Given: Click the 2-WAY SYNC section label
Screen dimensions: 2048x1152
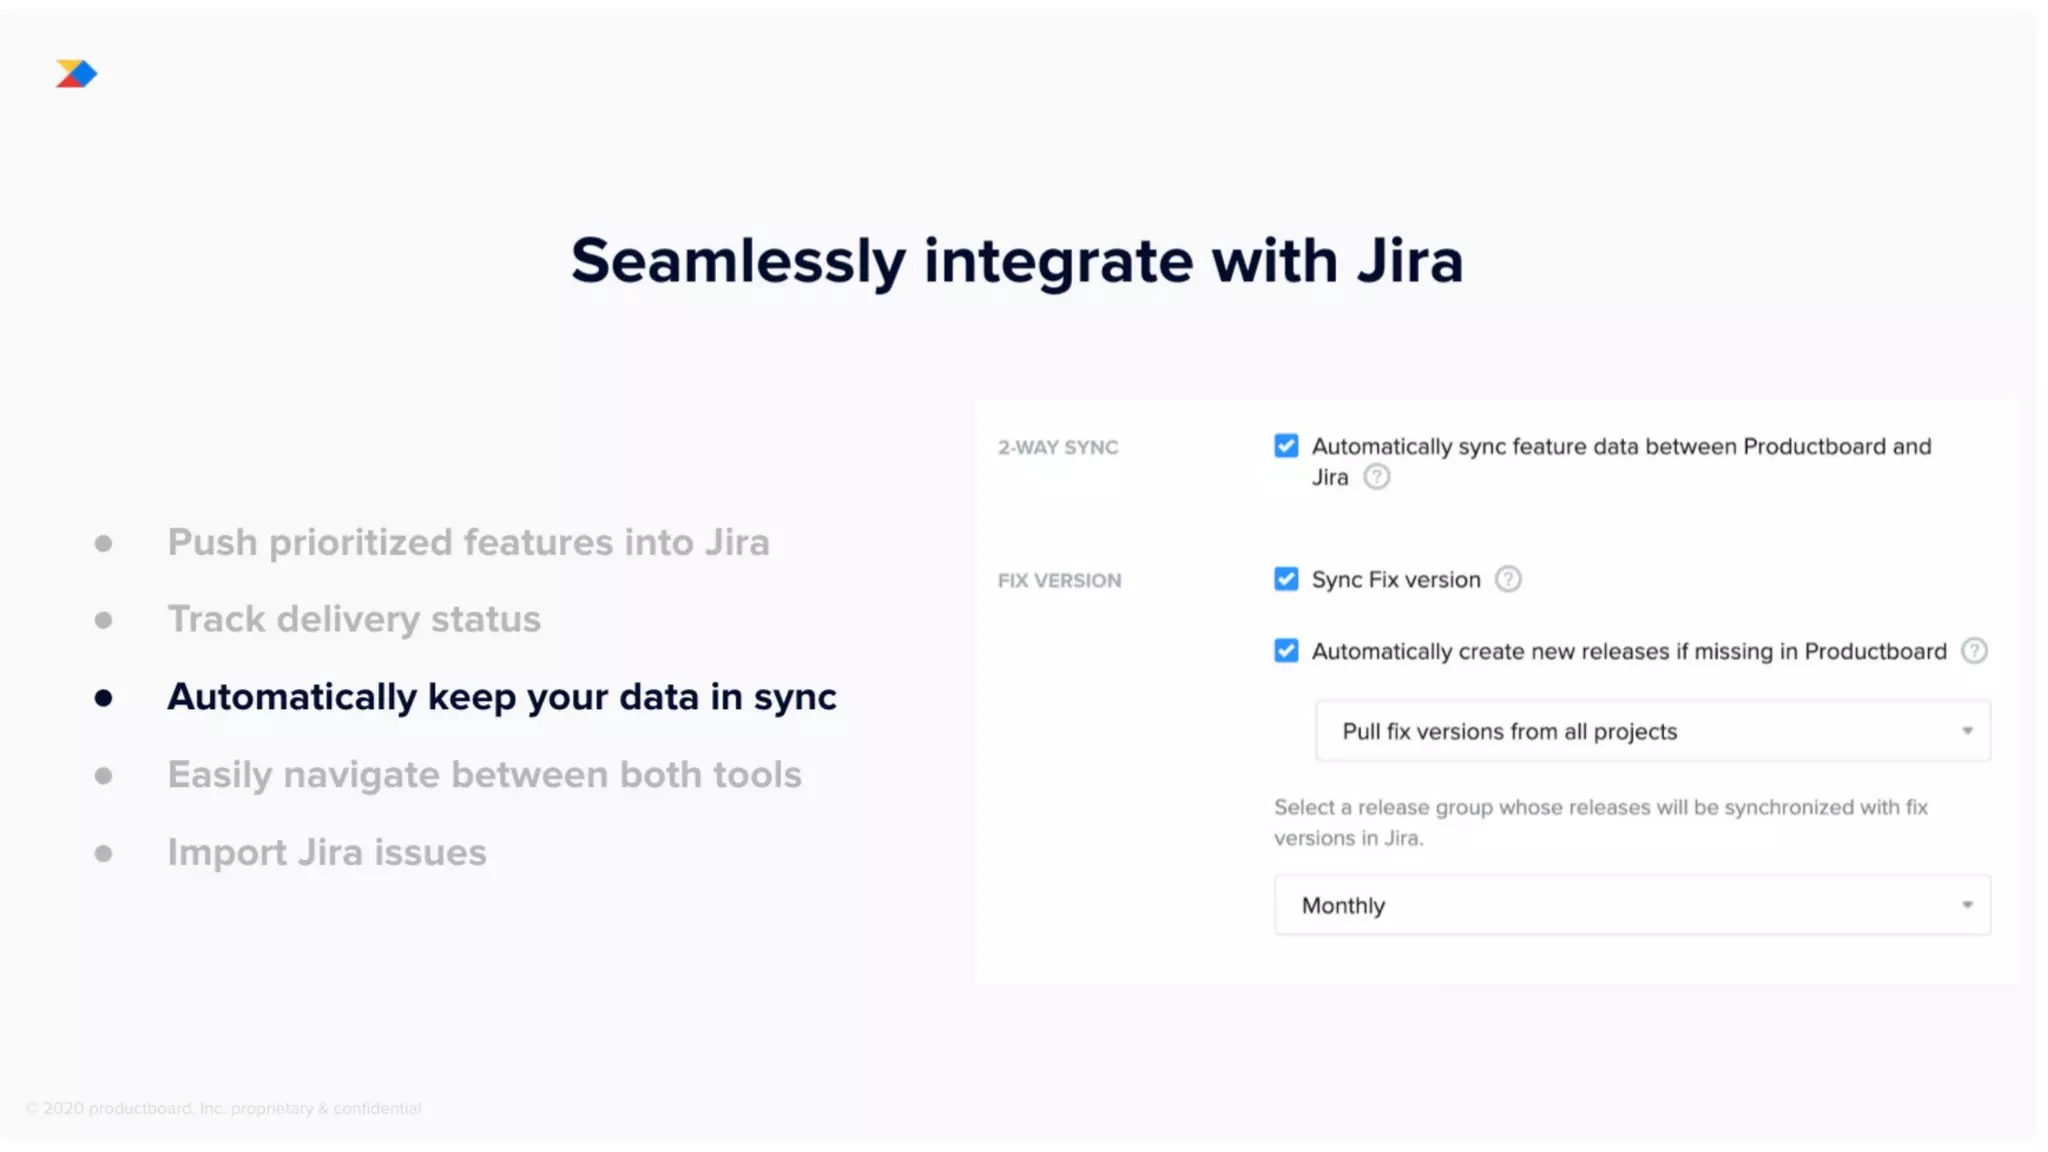Looking at the screenshot, I should coord(1058,447).
